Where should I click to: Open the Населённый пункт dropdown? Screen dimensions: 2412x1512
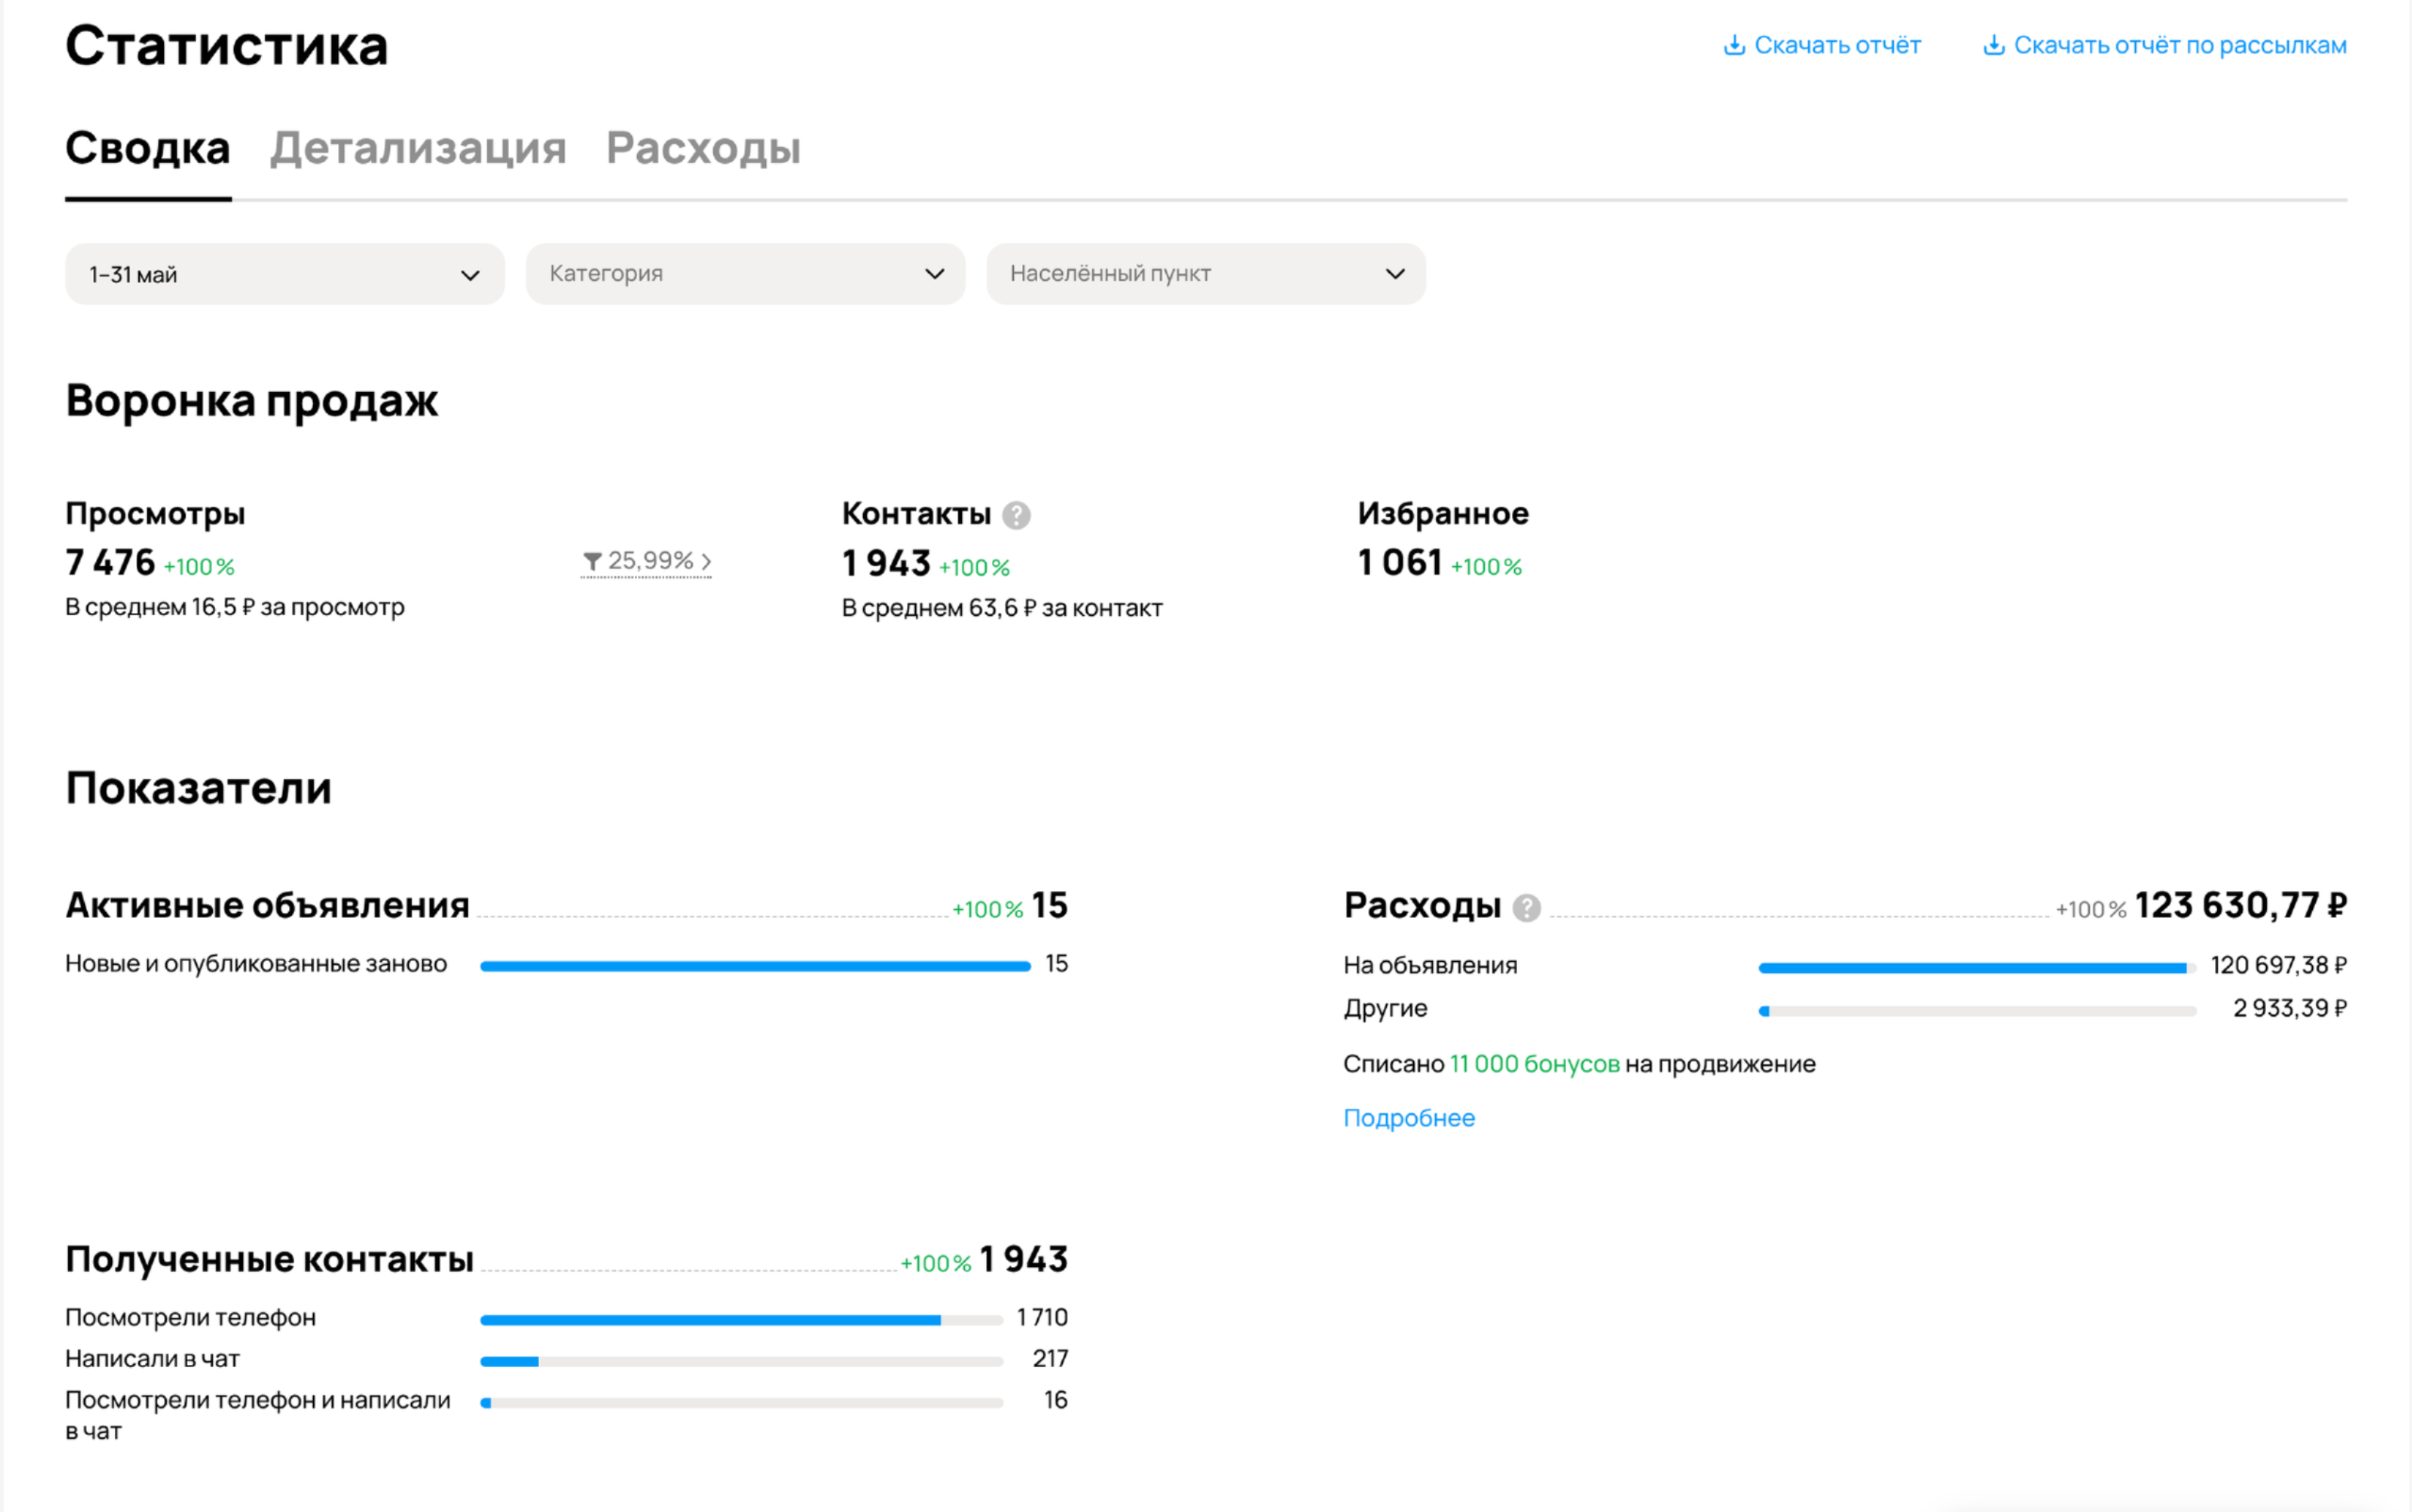click(x=1205, y=274)
